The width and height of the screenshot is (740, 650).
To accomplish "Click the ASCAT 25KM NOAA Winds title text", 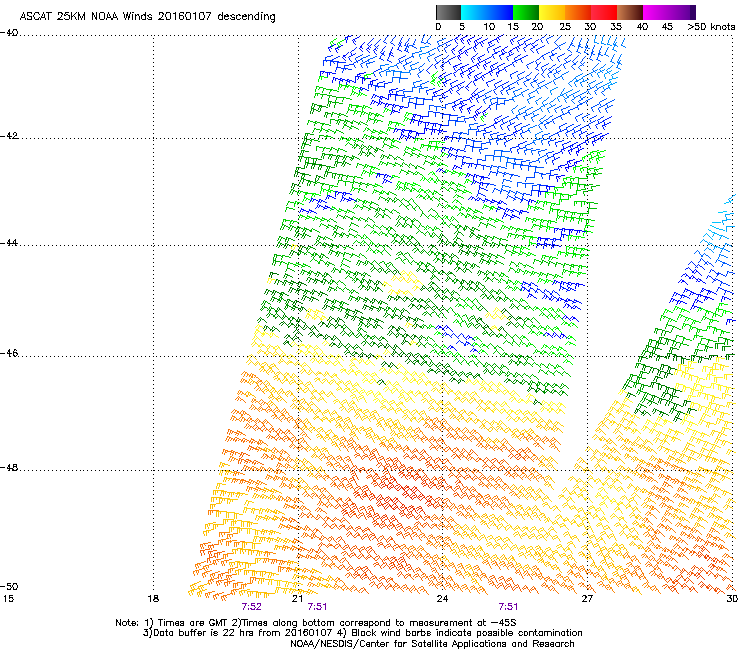I will (147, 16).
